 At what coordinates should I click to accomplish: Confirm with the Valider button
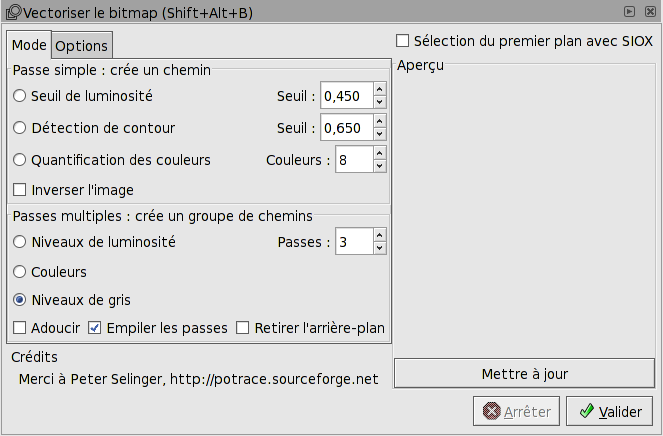click(610, 411)
